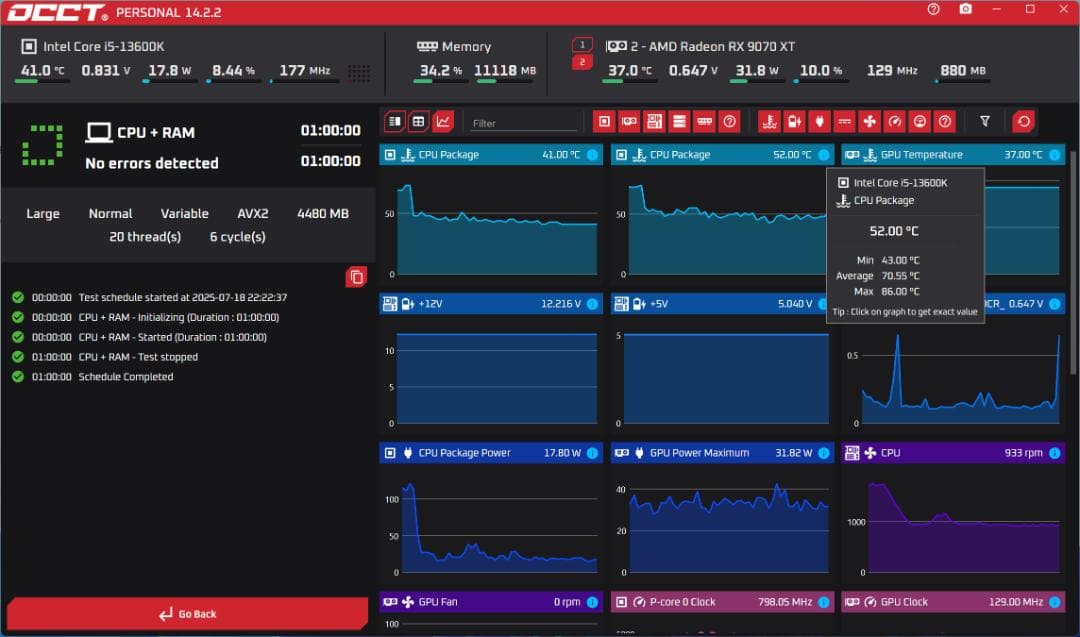The height and width of the screenshot is (637, 1080).
Task: Select GPU 1 tab
Action: (582, 45)
